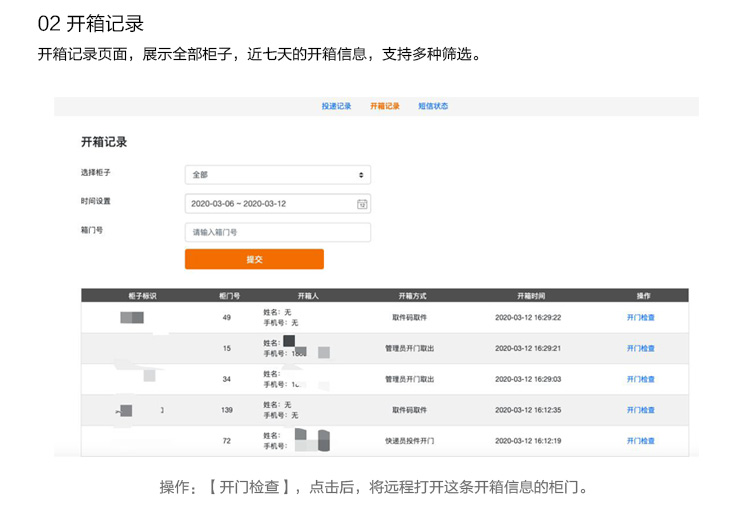Switch to the 投递记录 tab

pos(336,106)
